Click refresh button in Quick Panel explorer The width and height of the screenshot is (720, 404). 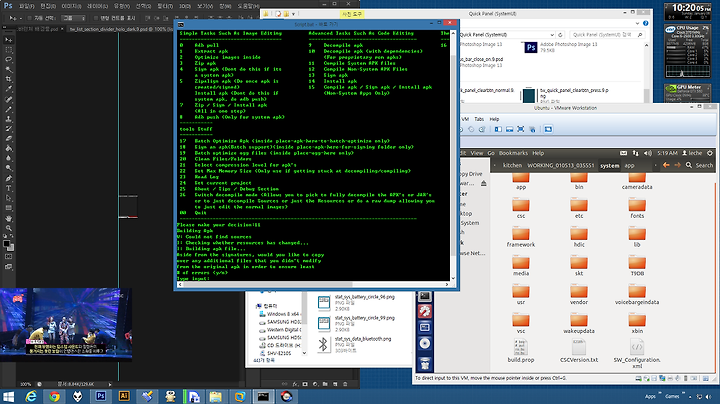[560, 34]
